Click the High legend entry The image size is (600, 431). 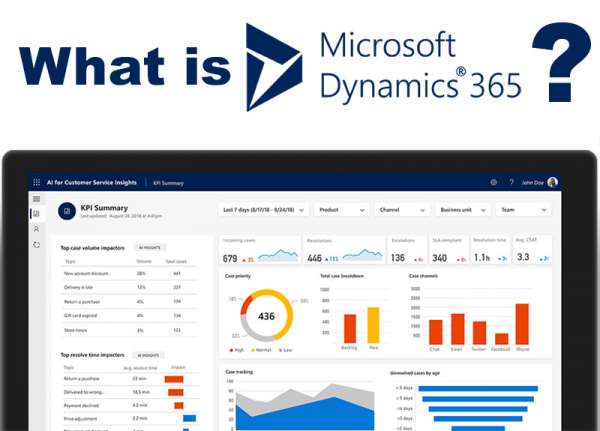[x=236, y=350]
